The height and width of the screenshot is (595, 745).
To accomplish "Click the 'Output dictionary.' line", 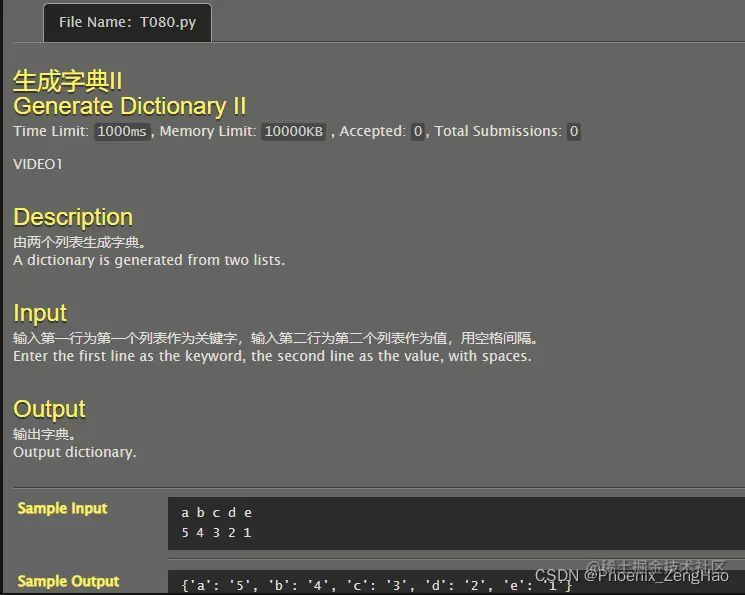I will click(x=75, y=452).
